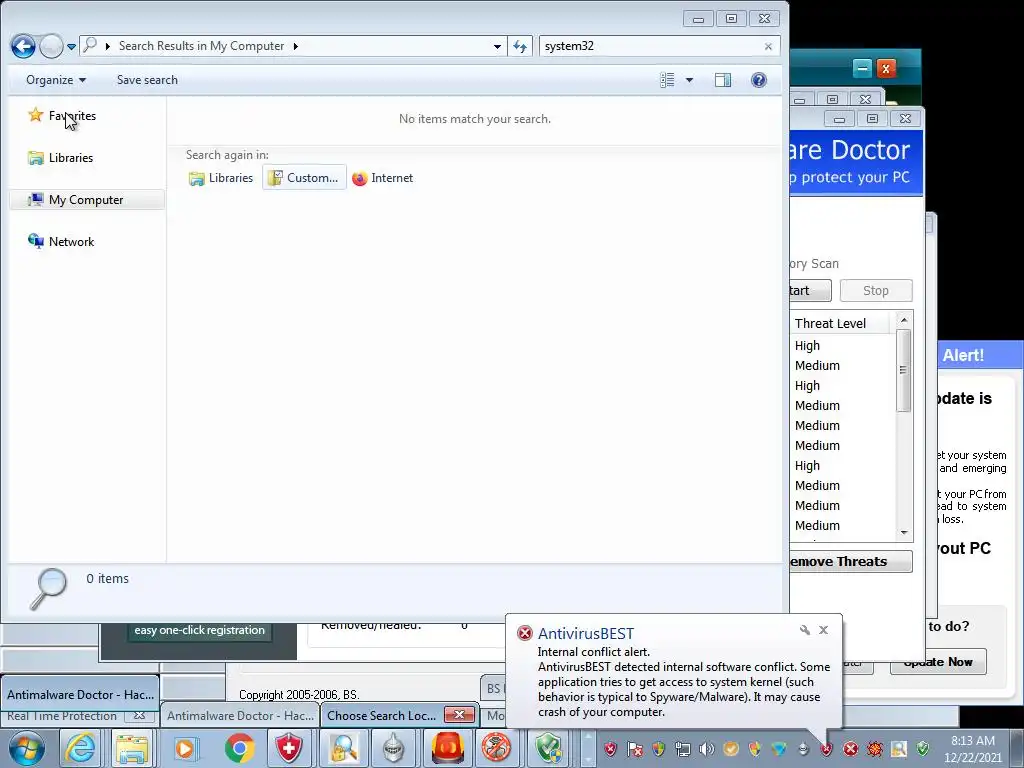Click easy one-click registration button

200,630
